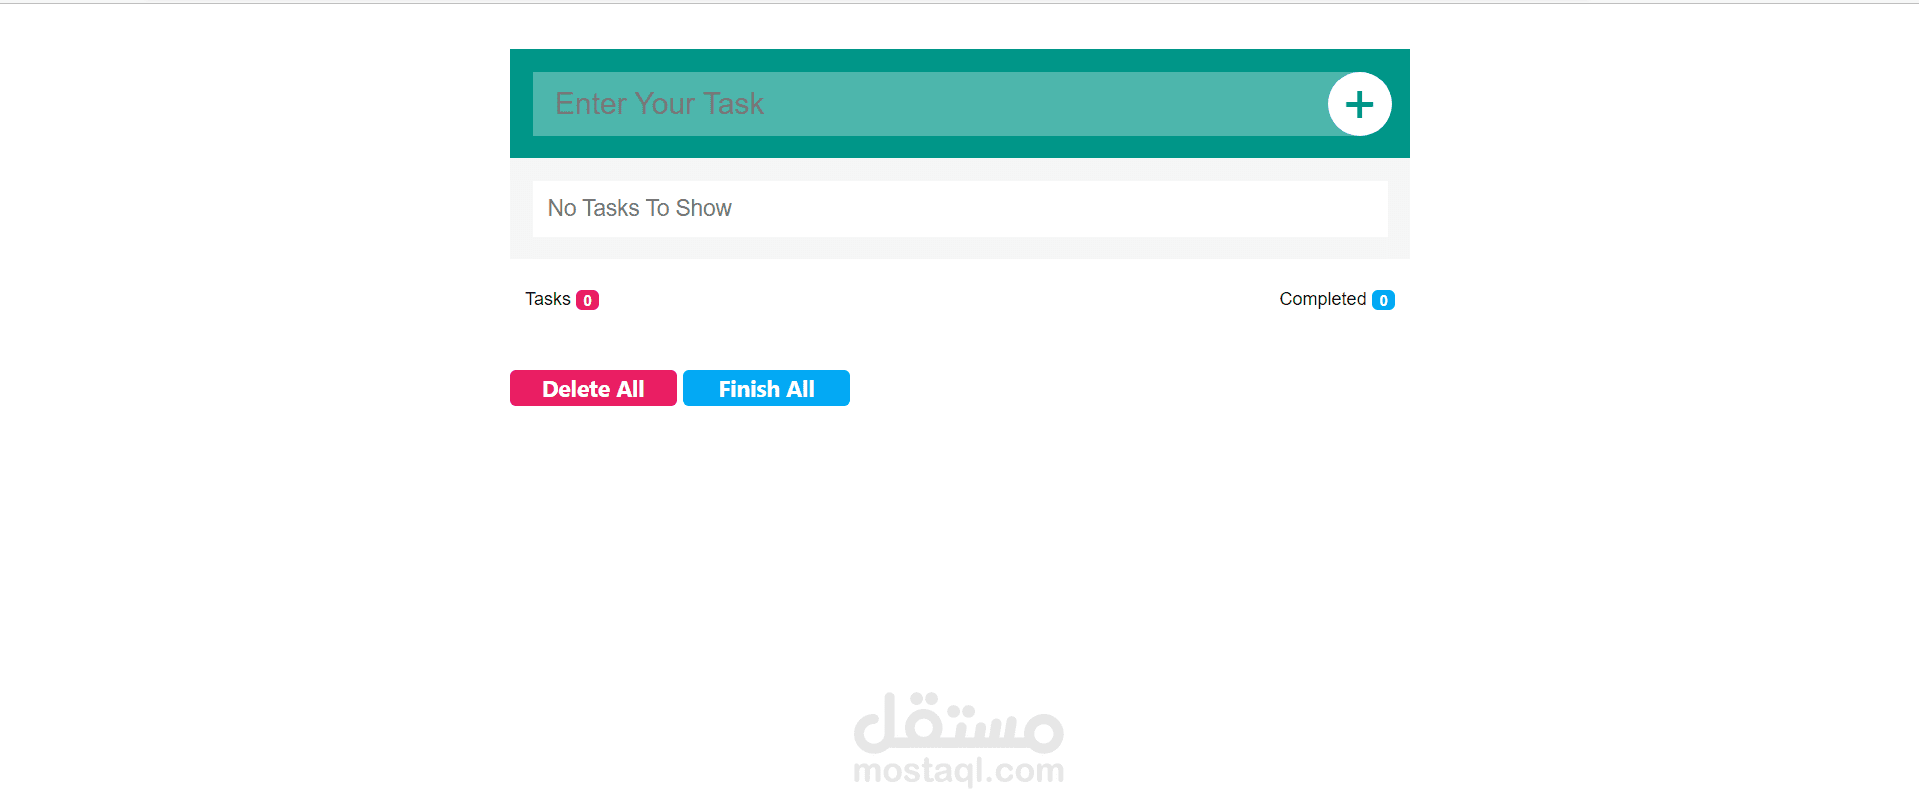The width and height of the screenshot is (1919, 805).
Task: Click the Arabic mostaql logo watermark
Action: (x=959, y=722)
